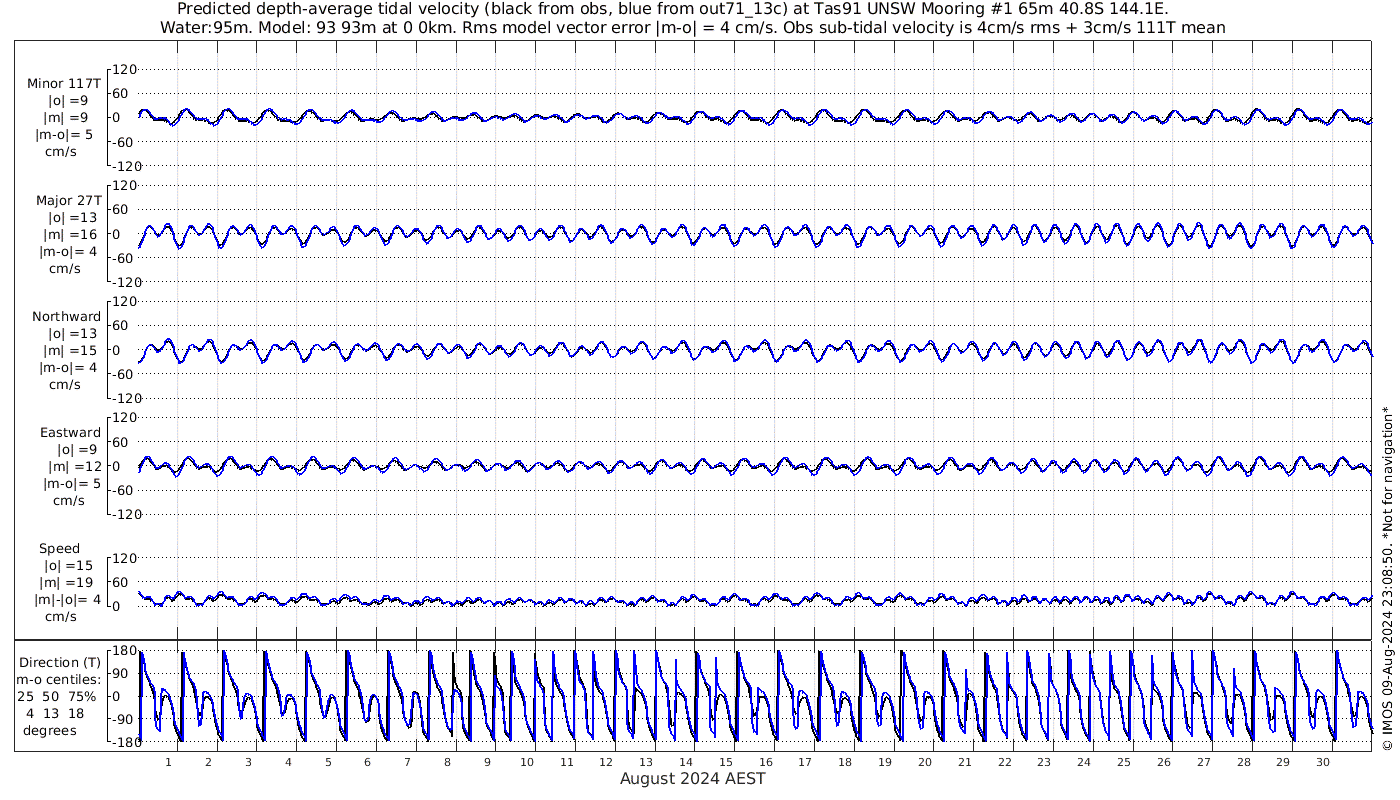1400x800 pixels.
Task: Click the '|o| =15' value under Speed
Action: pos(66,566)
